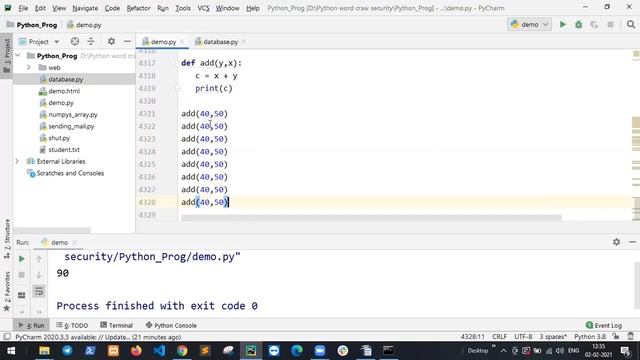Collapse all in Project panel toolbar
Viewport: 640px width, 360px height.
(x=91, y=41)
